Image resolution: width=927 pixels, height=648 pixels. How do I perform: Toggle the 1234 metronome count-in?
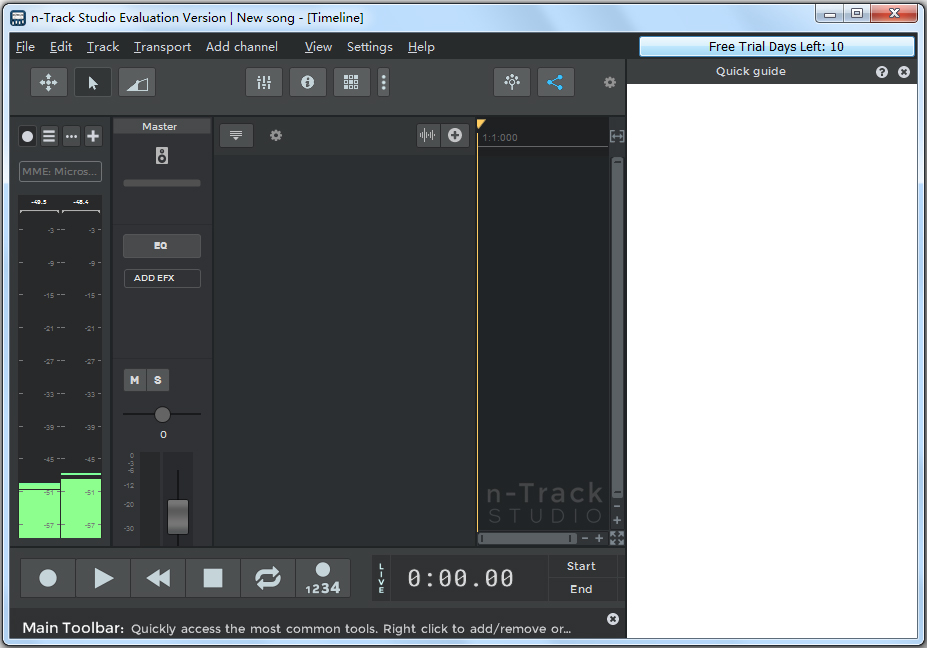(323, 578)
